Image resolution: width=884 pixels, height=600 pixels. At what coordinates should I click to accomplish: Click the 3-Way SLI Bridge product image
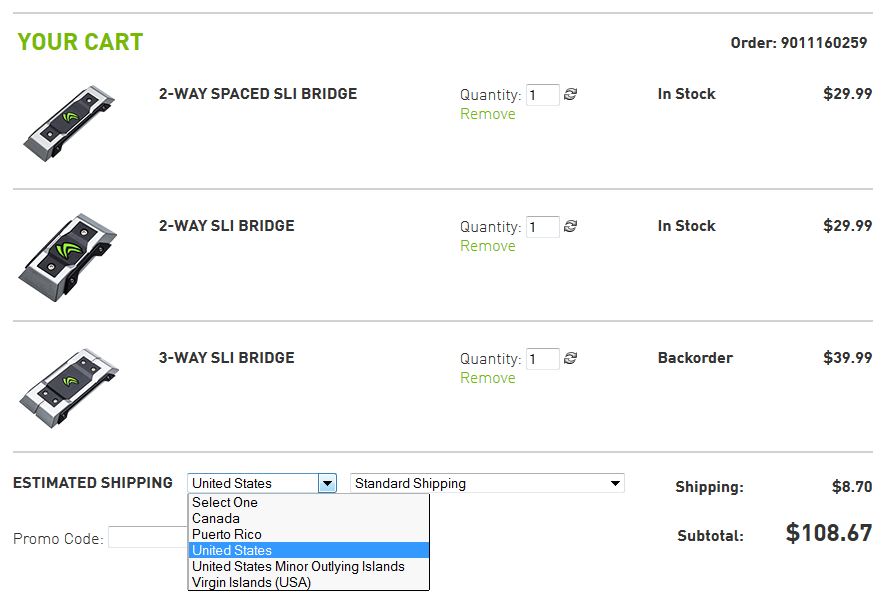point(68,387)
